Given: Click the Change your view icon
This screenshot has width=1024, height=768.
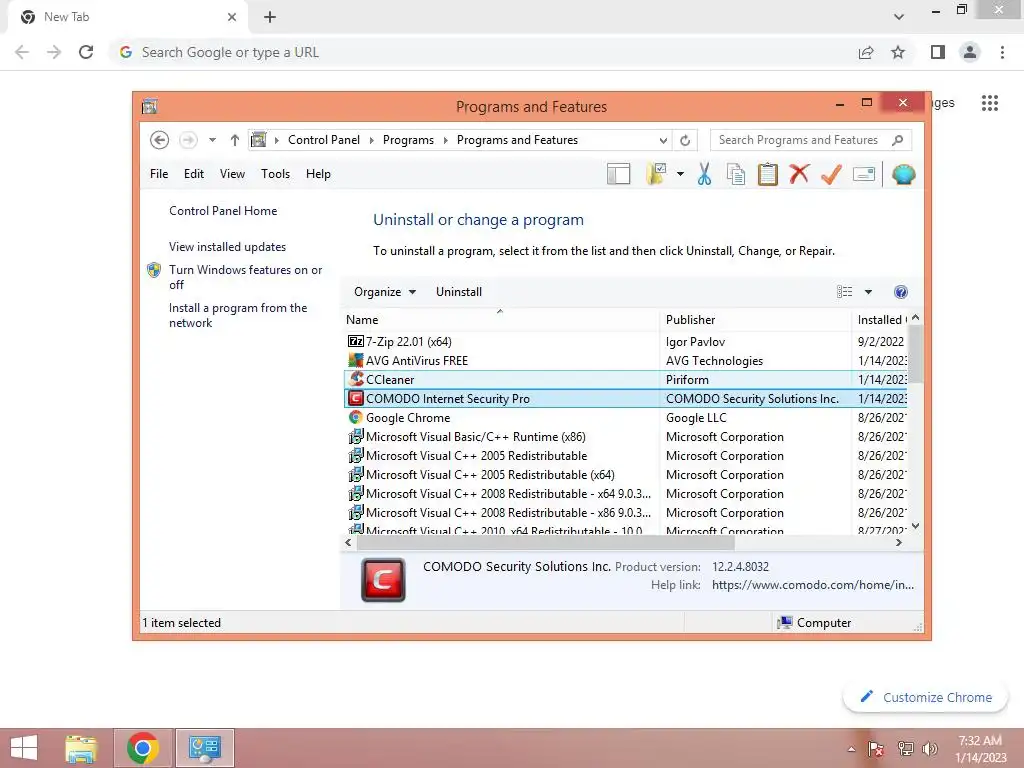Looking at the screenshot, I should pos(844,292).
